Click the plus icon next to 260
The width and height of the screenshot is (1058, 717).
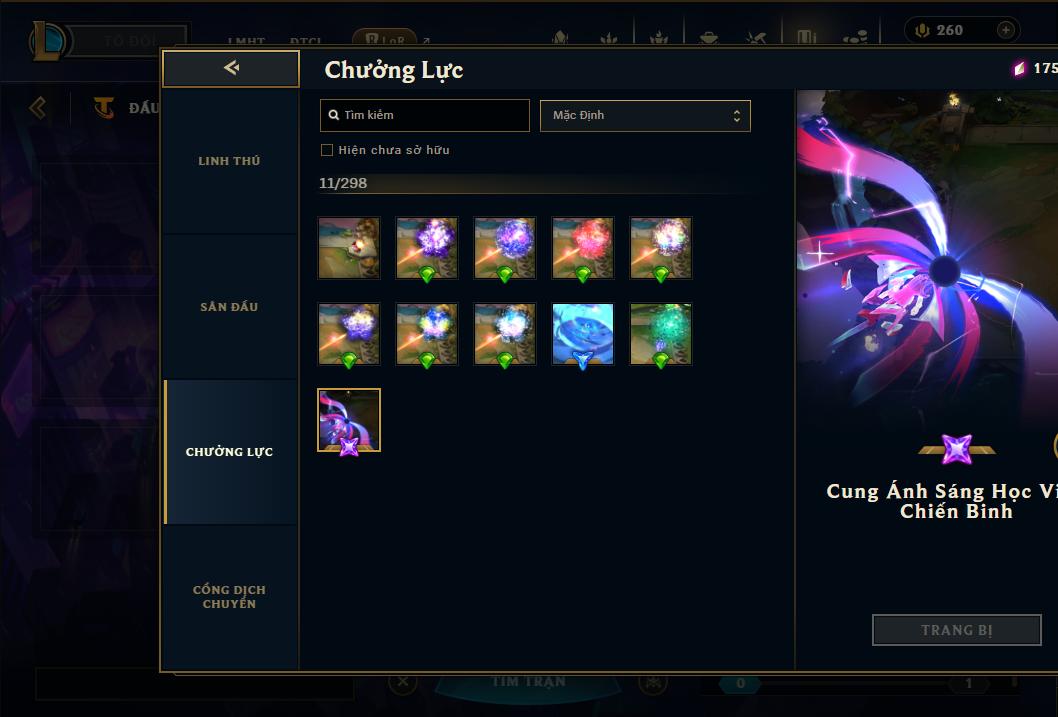point(1005,30)
